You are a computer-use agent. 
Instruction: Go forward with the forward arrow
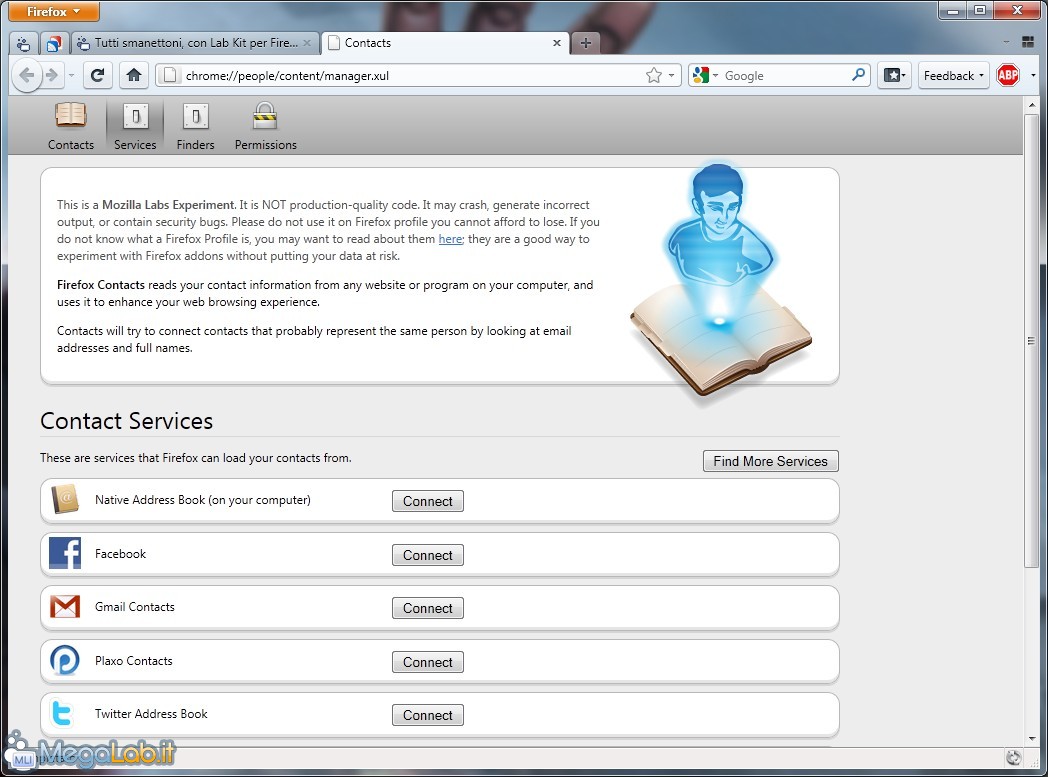point(52,75)
